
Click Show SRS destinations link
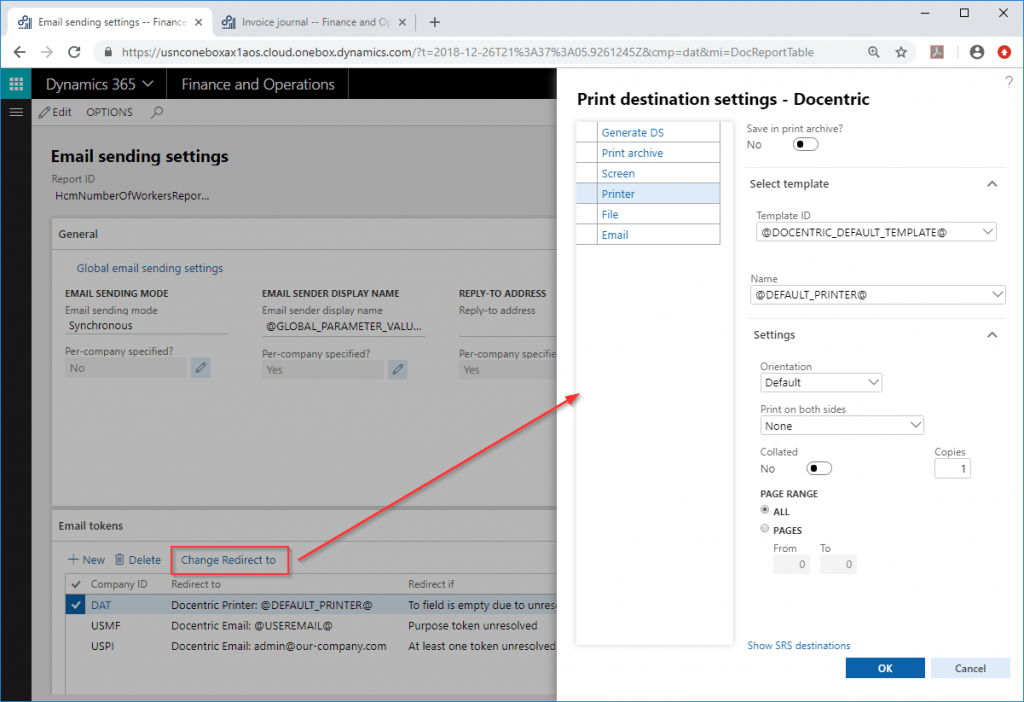[x=799, y=645]
